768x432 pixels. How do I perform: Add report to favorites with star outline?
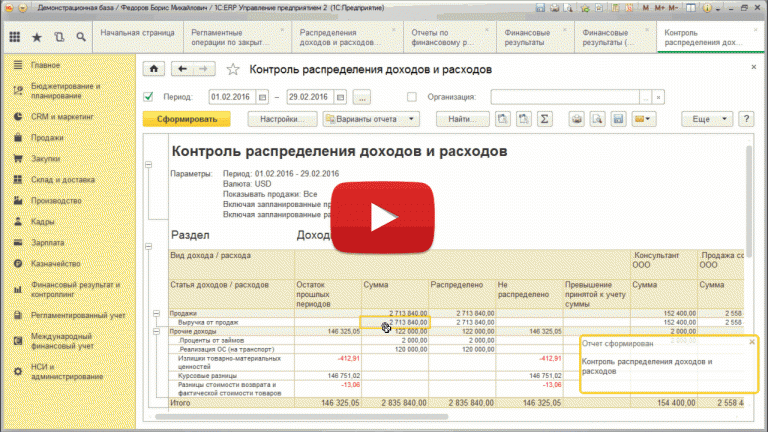coord(233,70)
